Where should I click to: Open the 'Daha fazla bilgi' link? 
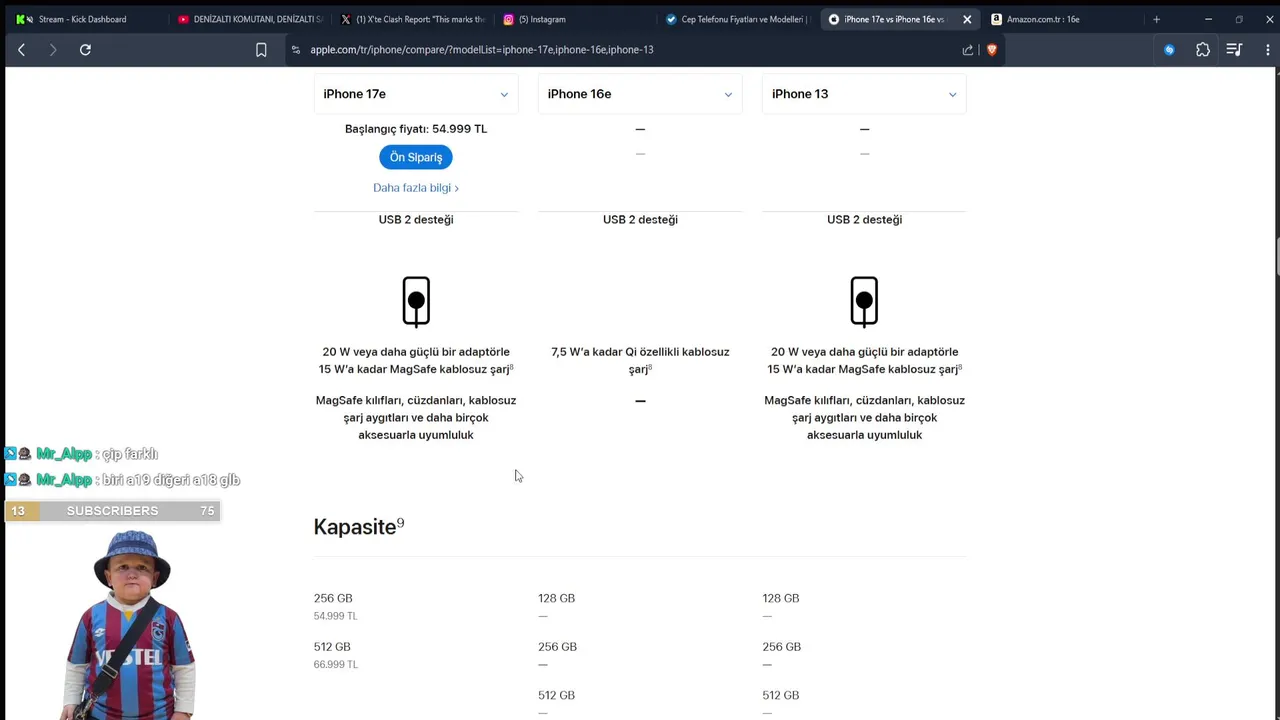[415, 188]
